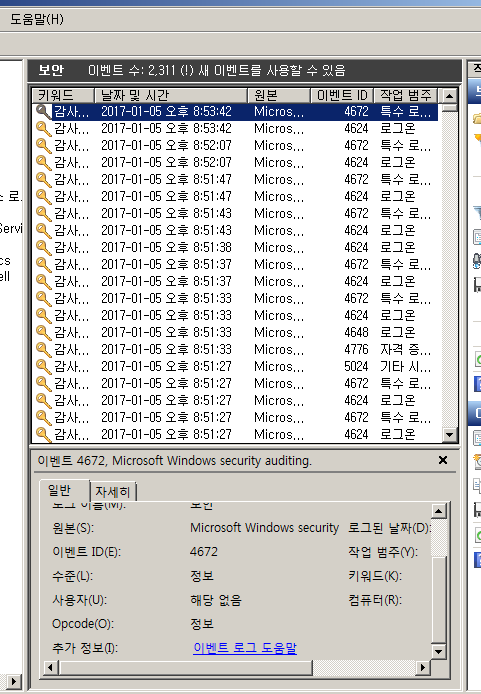Viewport: 481px width, 694px height.
Task: Switch to the 일반 tab
Action: coord(59,490)
